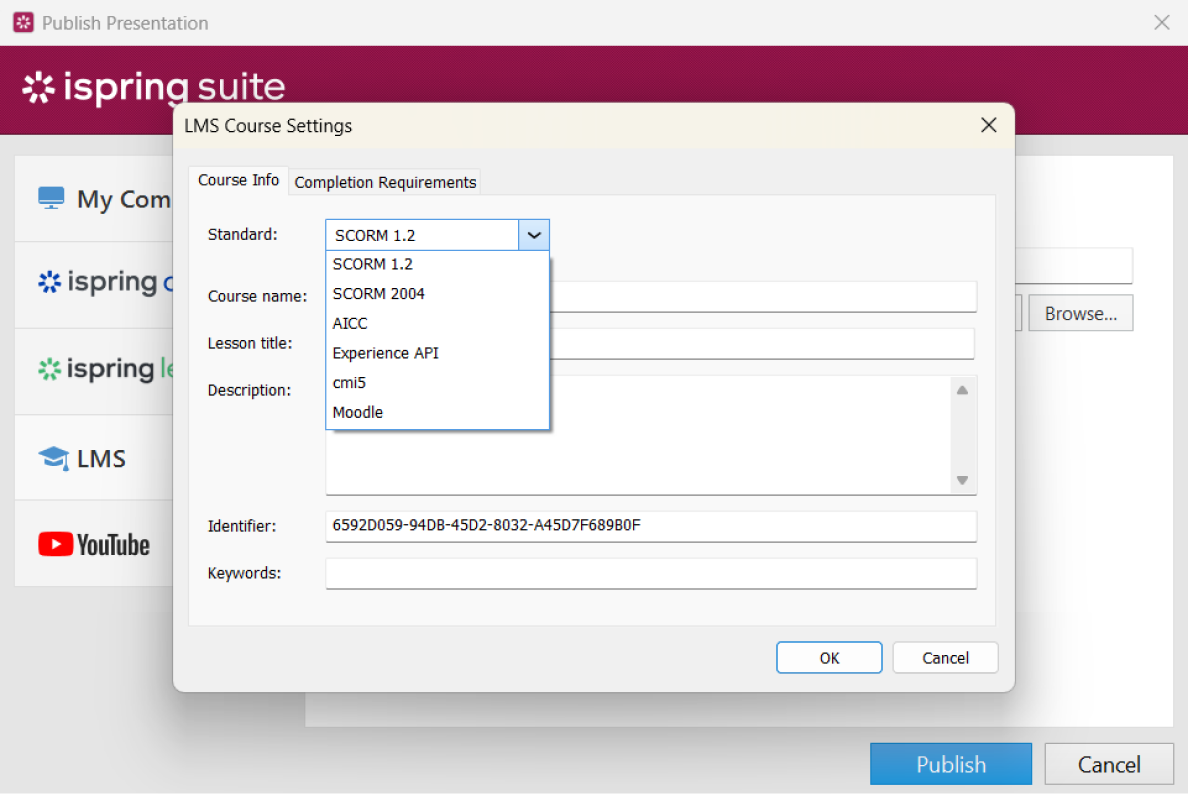Click the Description scrollbar down arrow
The width and height of the screenshot is (1188, 794).
(x=962, y=481)
